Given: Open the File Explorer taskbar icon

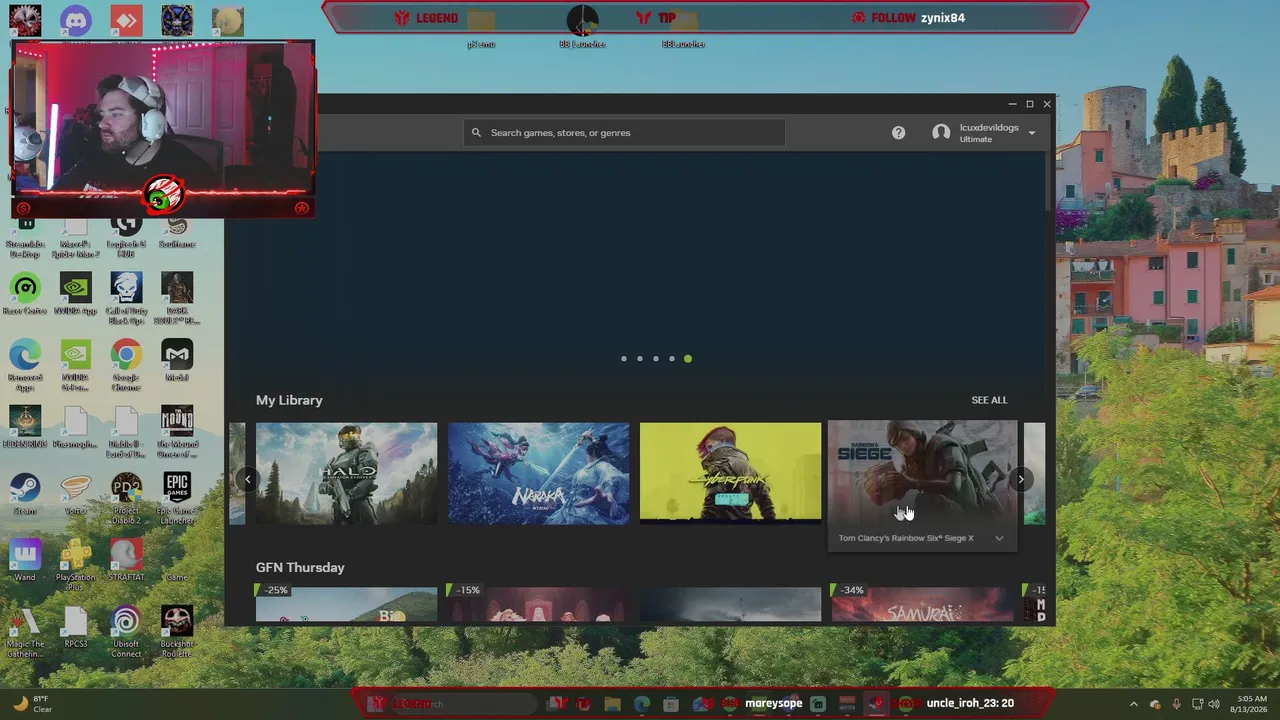Looking at the screenshot, I should (x=612, y=704).
